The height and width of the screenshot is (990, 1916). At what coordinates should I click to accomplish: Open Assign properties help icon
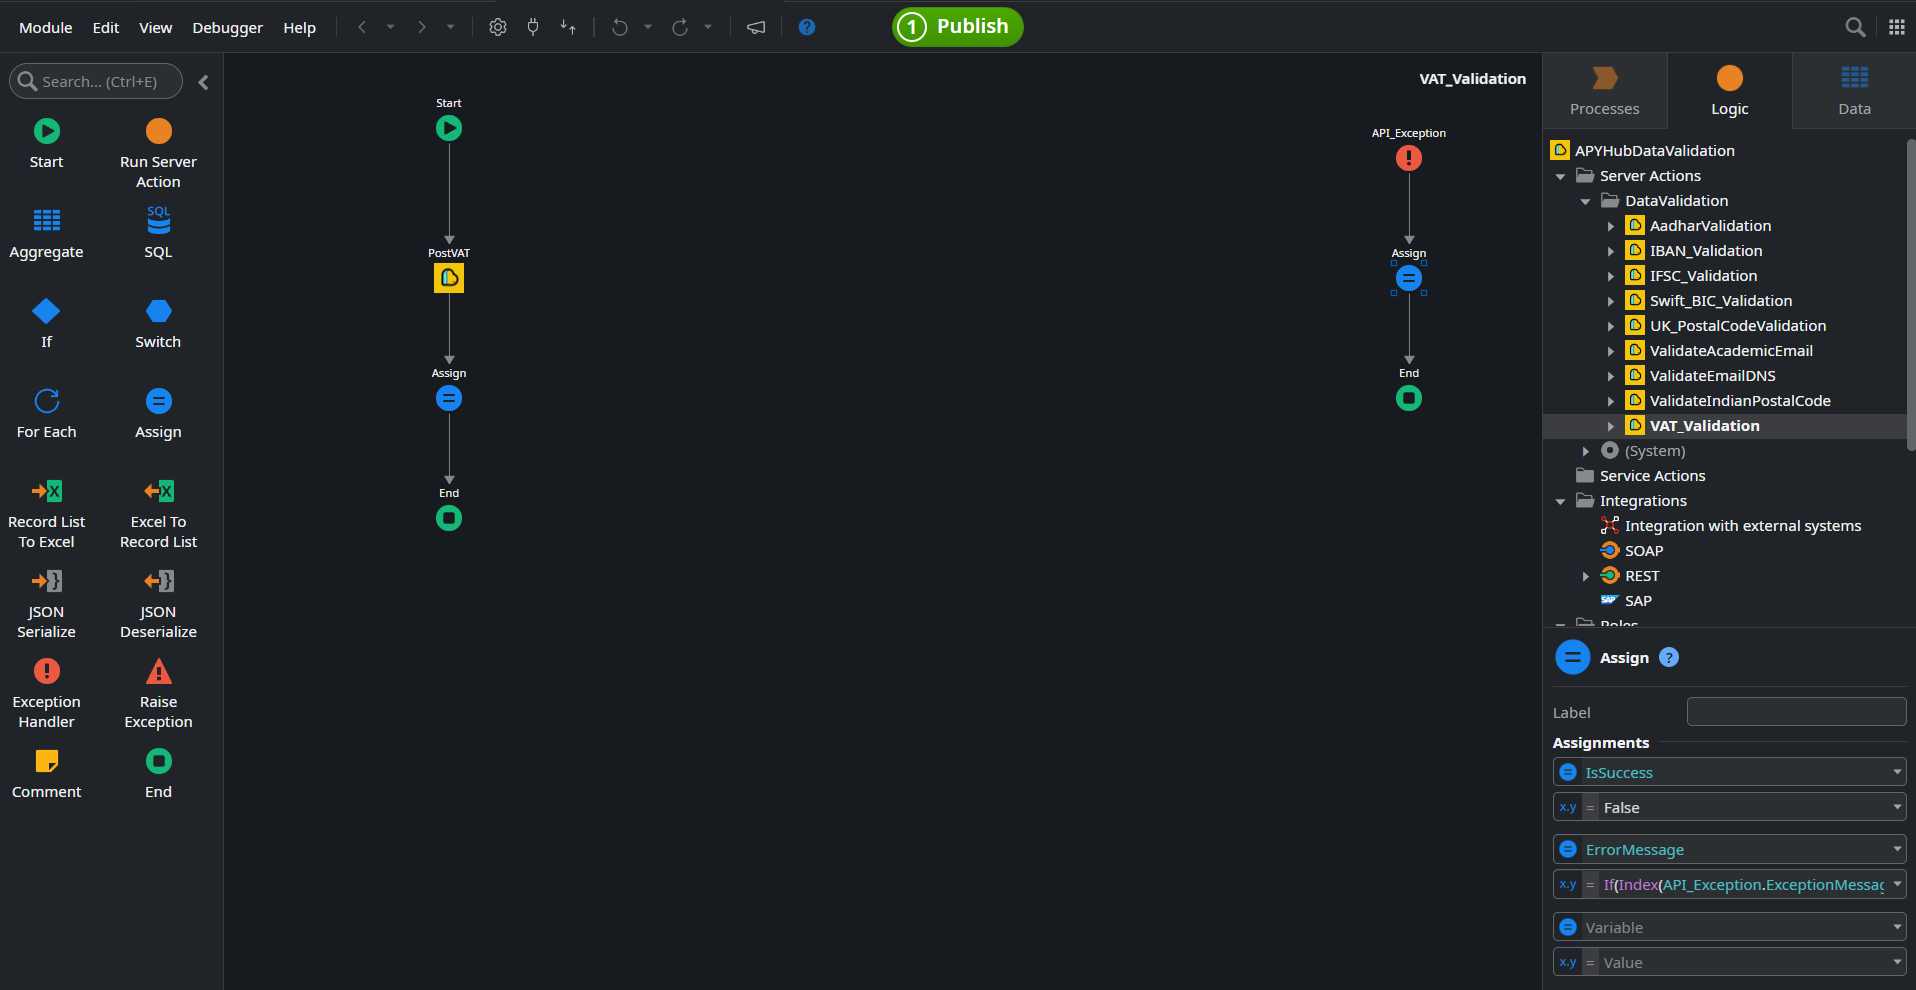tap(1669, 657)
